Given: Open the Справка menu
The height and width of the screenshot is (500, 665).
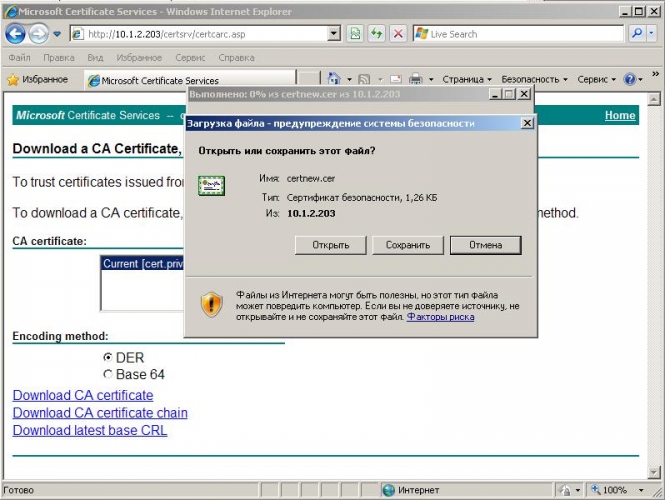Looking at the screenshot, I should pos(236,58).
